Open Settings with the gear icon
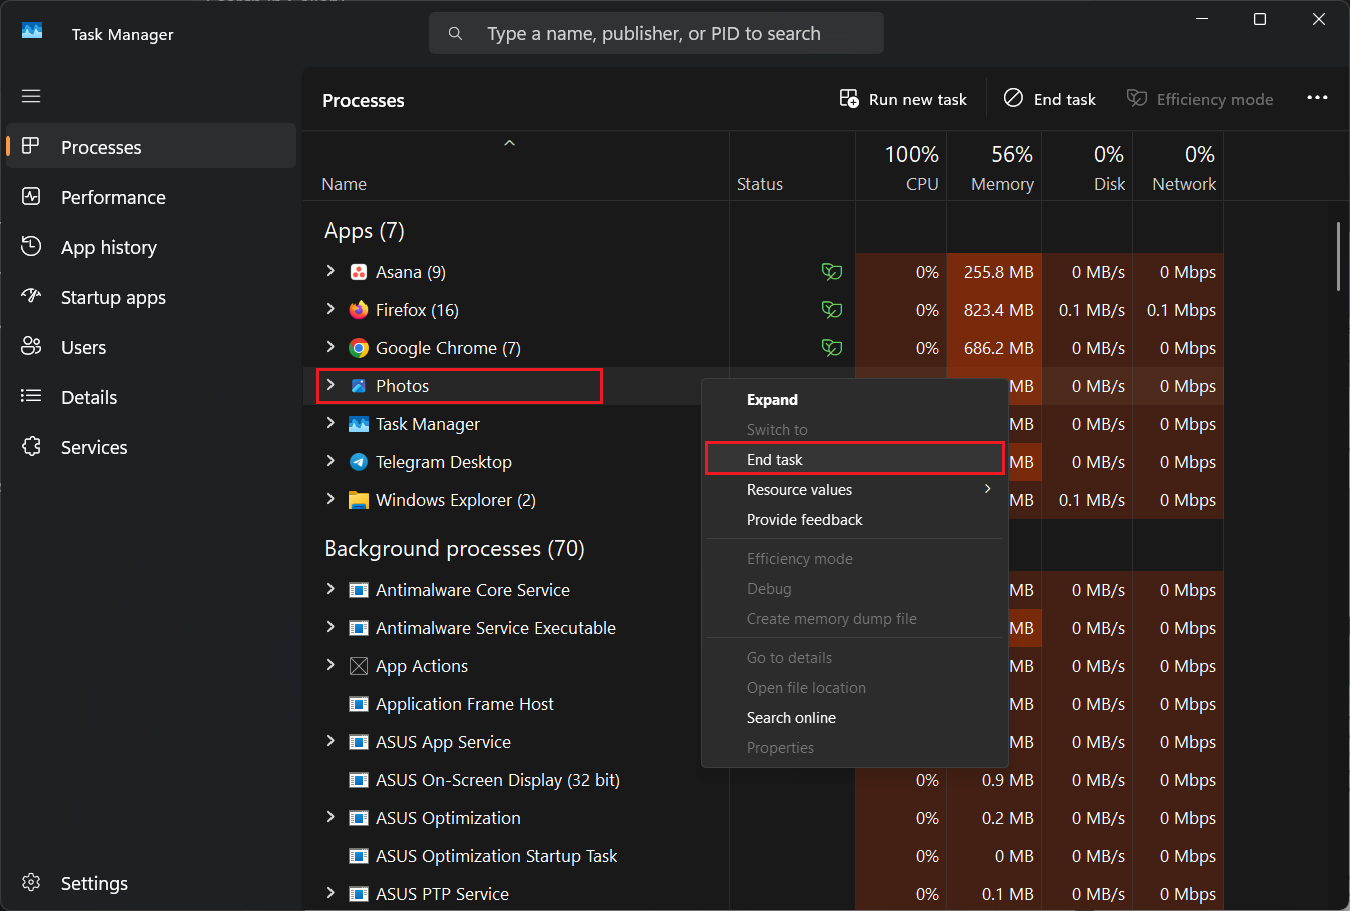 pyautogui.click(x=31, y=883)
